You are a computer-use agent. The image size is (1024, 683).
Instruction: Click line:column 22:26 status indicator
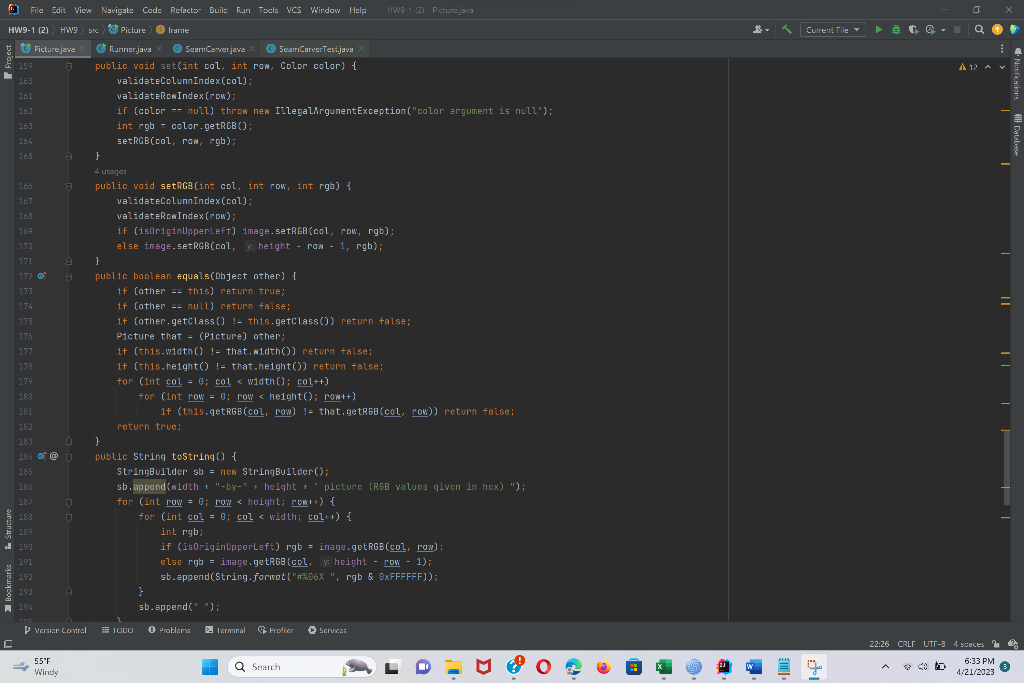tap(879, 644)
